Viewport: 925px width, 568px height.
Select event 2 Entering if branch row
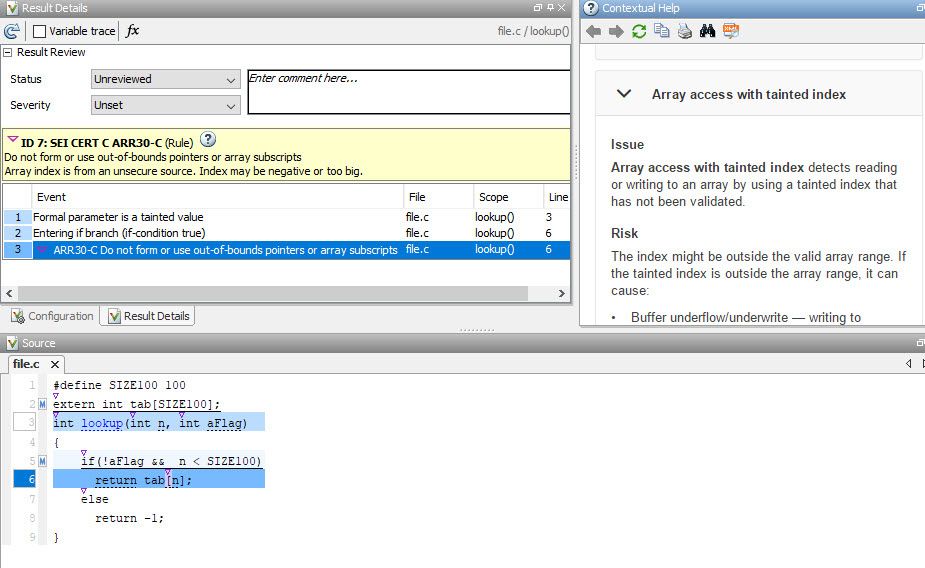(118, 233)
